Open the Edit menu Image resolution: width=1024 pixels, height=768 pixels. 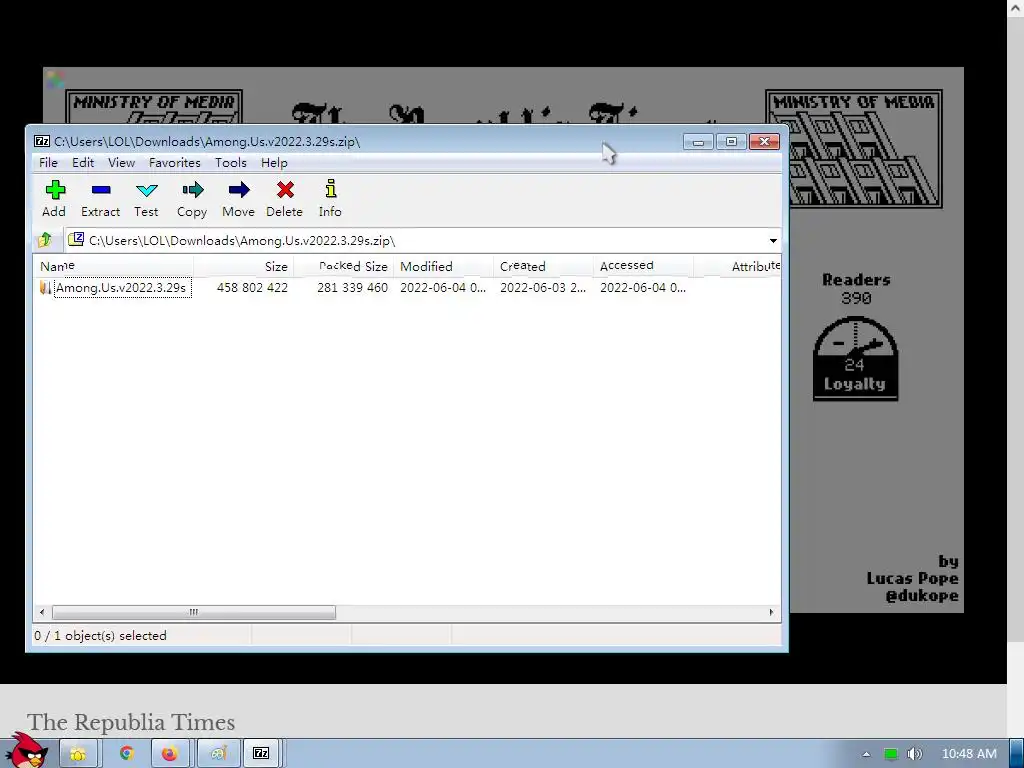(x=83, y=163)
